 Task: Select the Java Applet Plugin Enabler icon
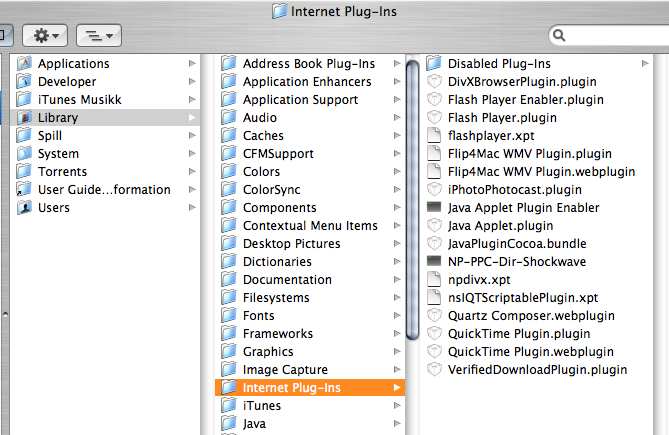434,208
